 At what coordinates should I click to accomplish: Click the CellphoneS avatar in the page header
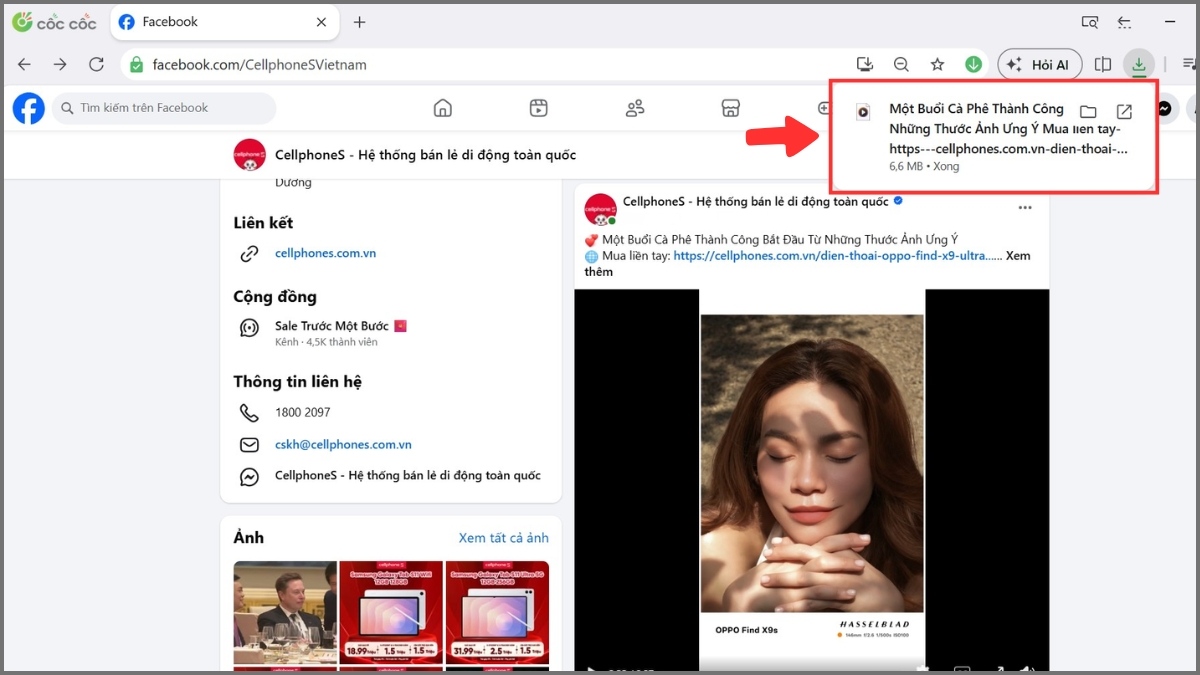249,155
